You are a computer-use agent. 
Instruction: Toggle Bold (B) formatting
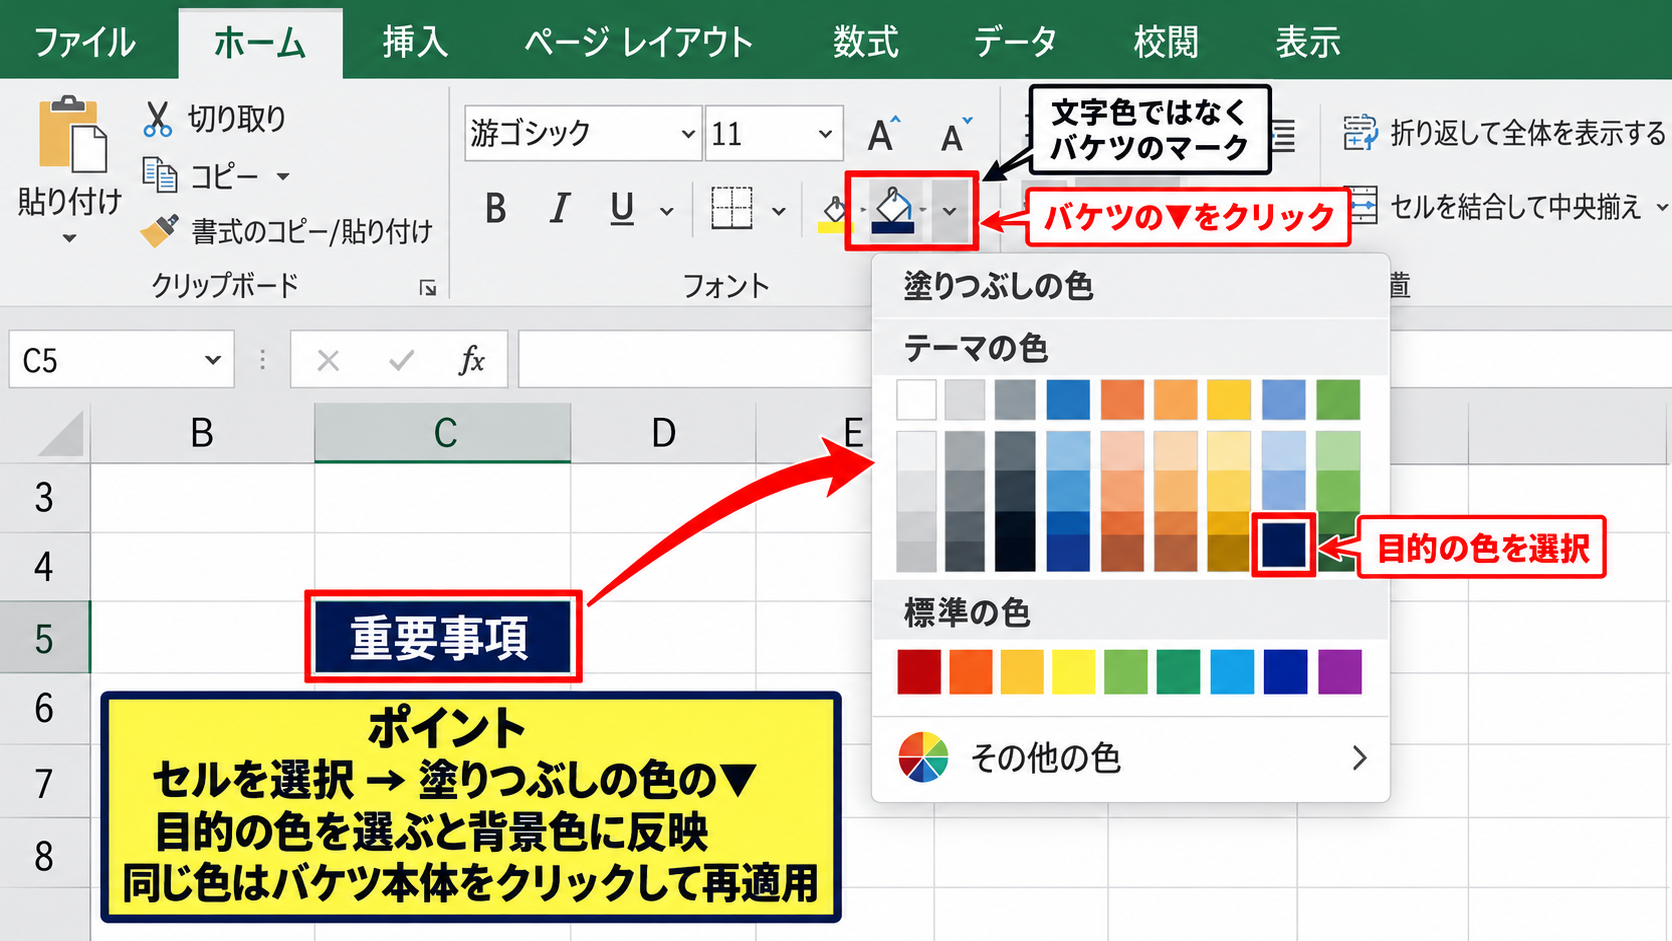495,209
